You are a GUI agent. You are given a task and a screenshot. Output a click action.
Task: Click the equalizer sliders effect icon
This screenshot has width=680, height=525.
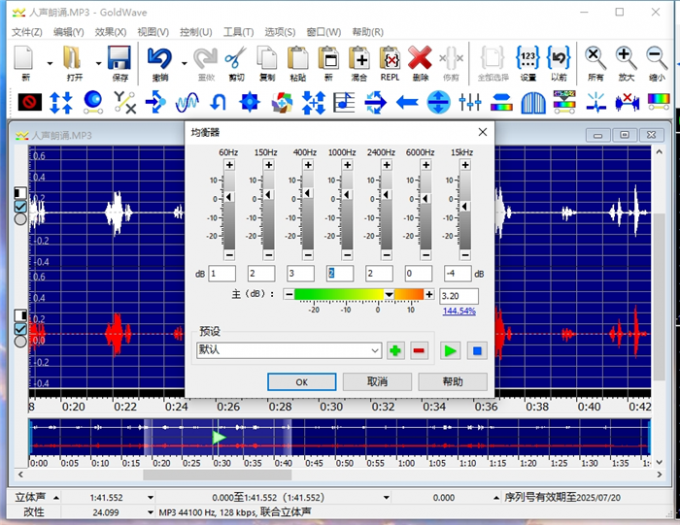pyautogui.click(x=470, y=103)
